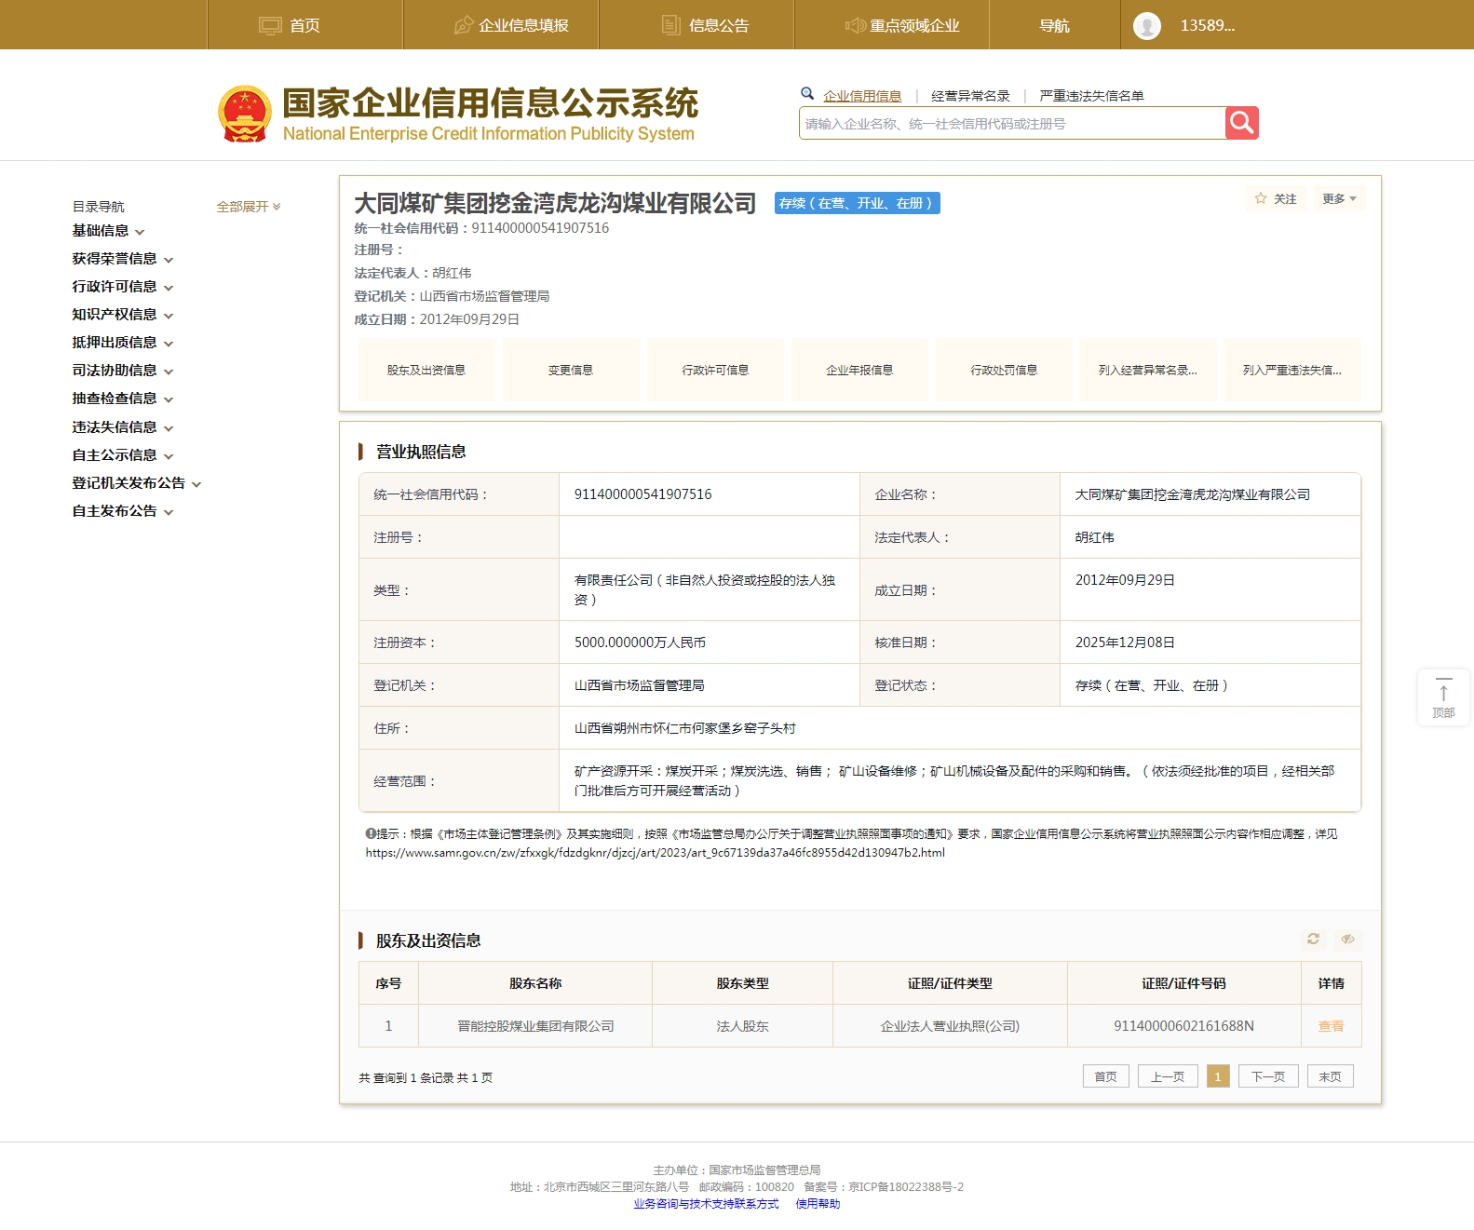Jump to 列入经营异常名录 quick link
The height and width of the screenshot is (1230, 1474).
tap(1148, 370)
